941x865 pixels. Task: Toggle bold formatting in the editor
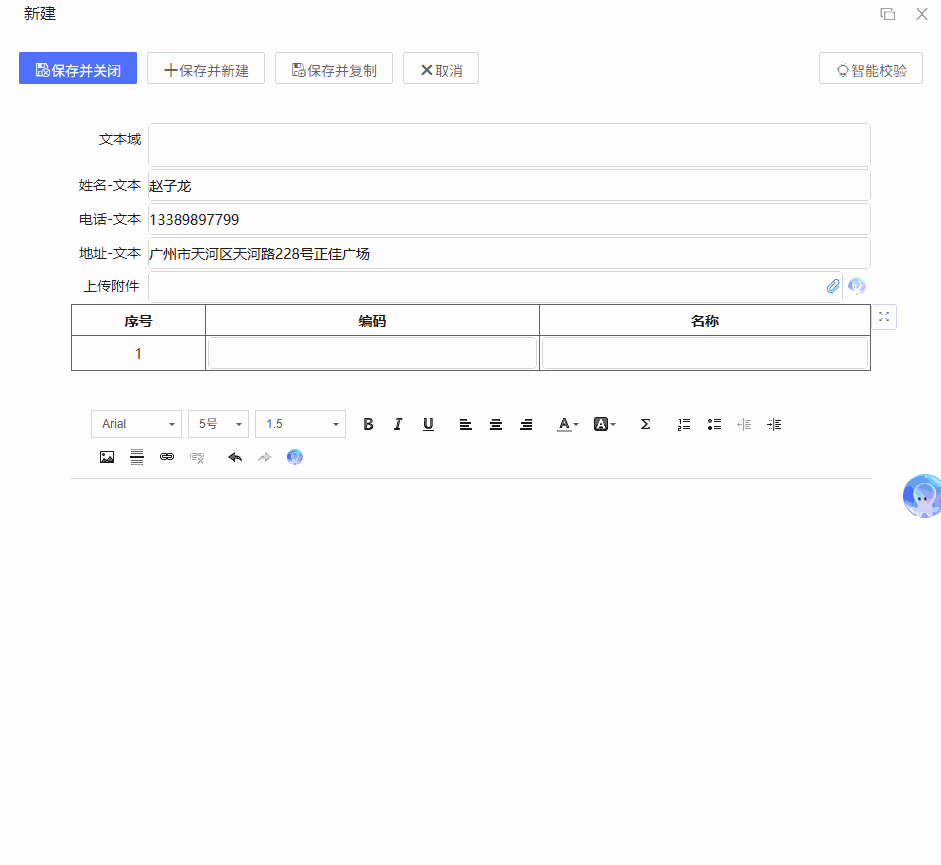(x=368, y=424)
